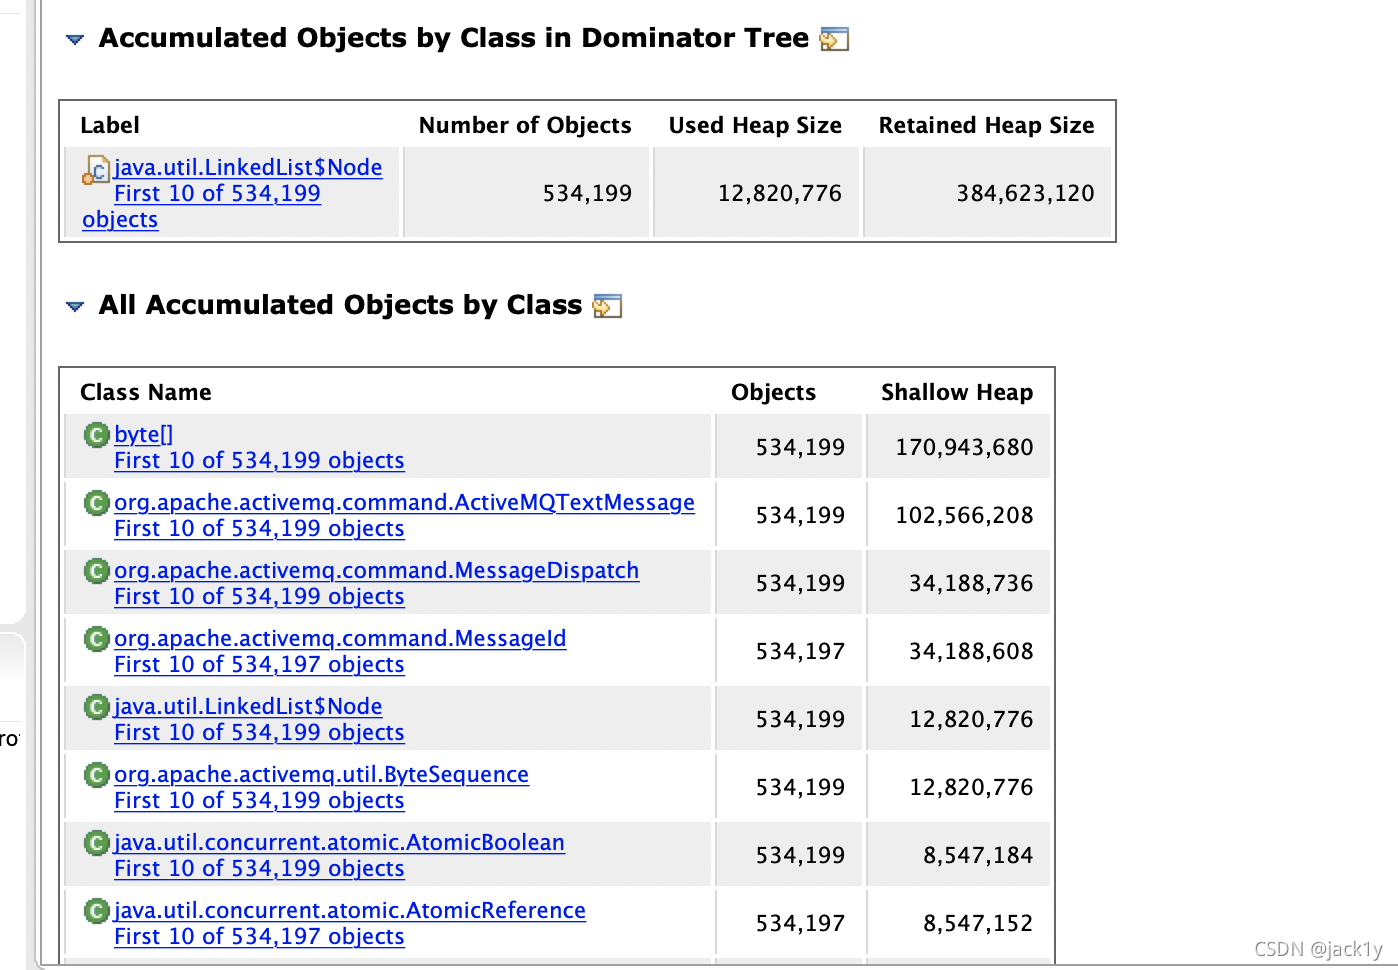Screen dimensions: 1398x970
Task: Click the Used Heap Size column header
Action: pyautogui.click(x=755, y=125)
